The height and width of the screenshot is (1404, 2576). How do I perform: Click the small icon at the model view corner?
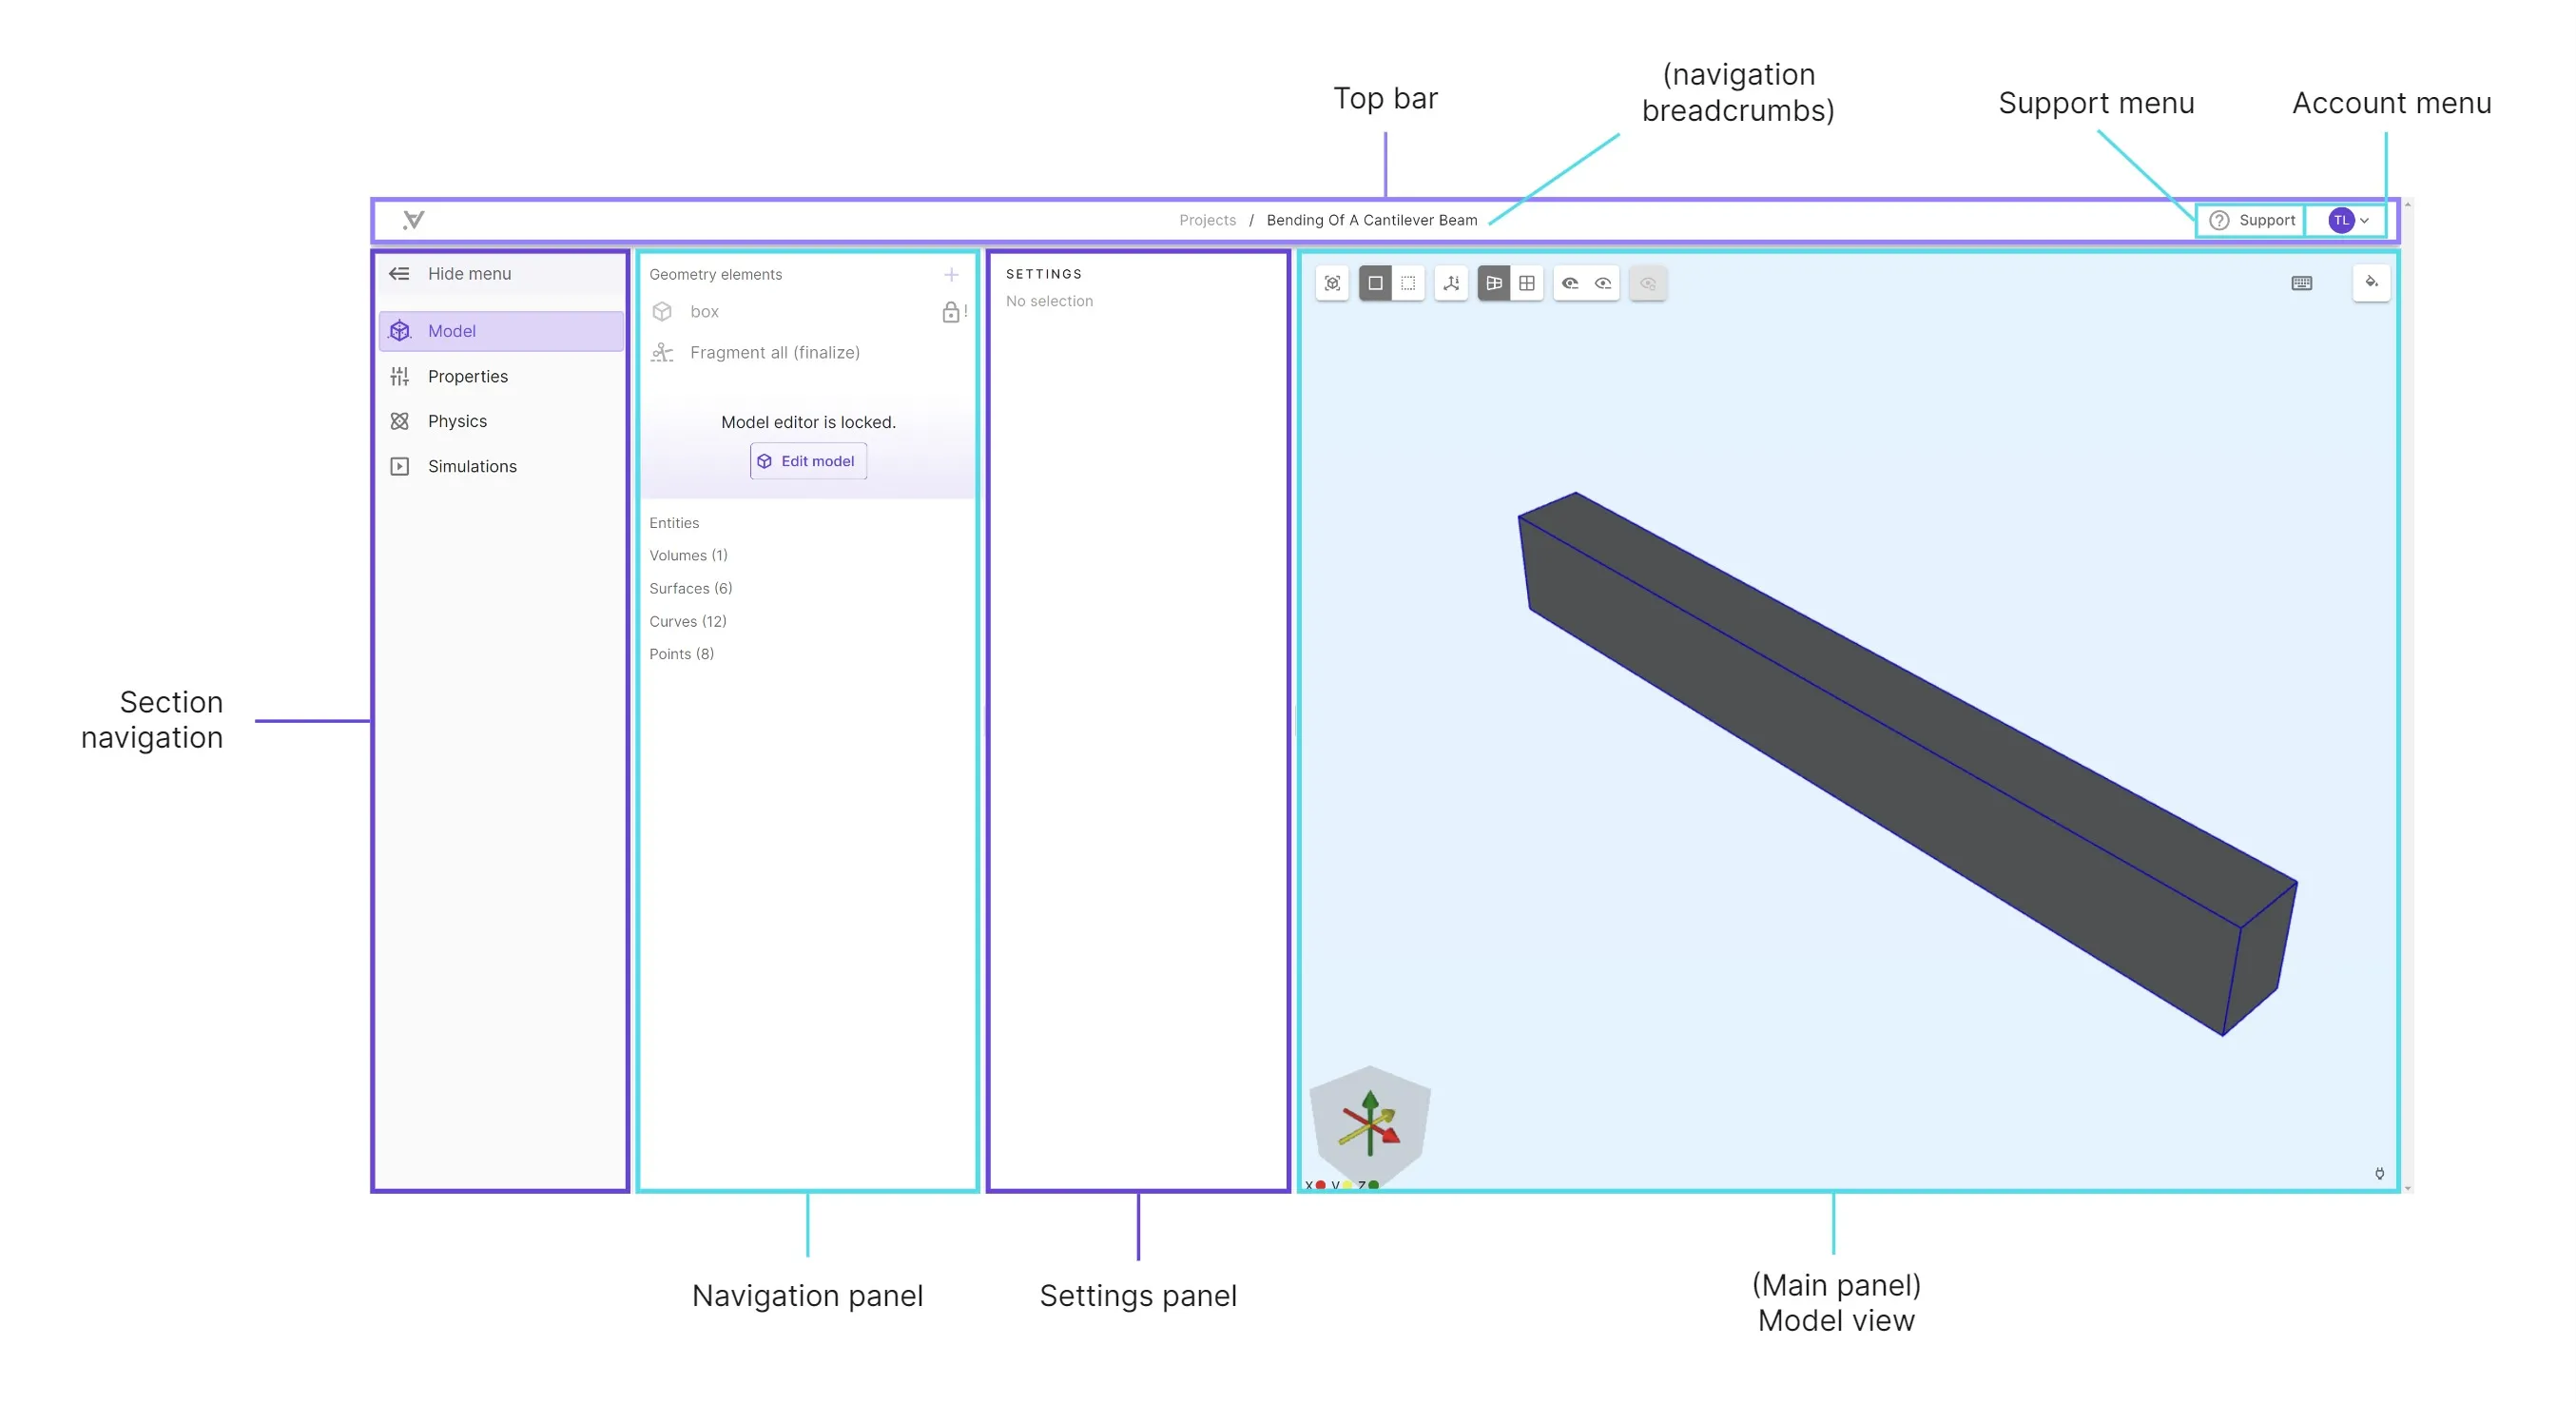(2379, 1173)
